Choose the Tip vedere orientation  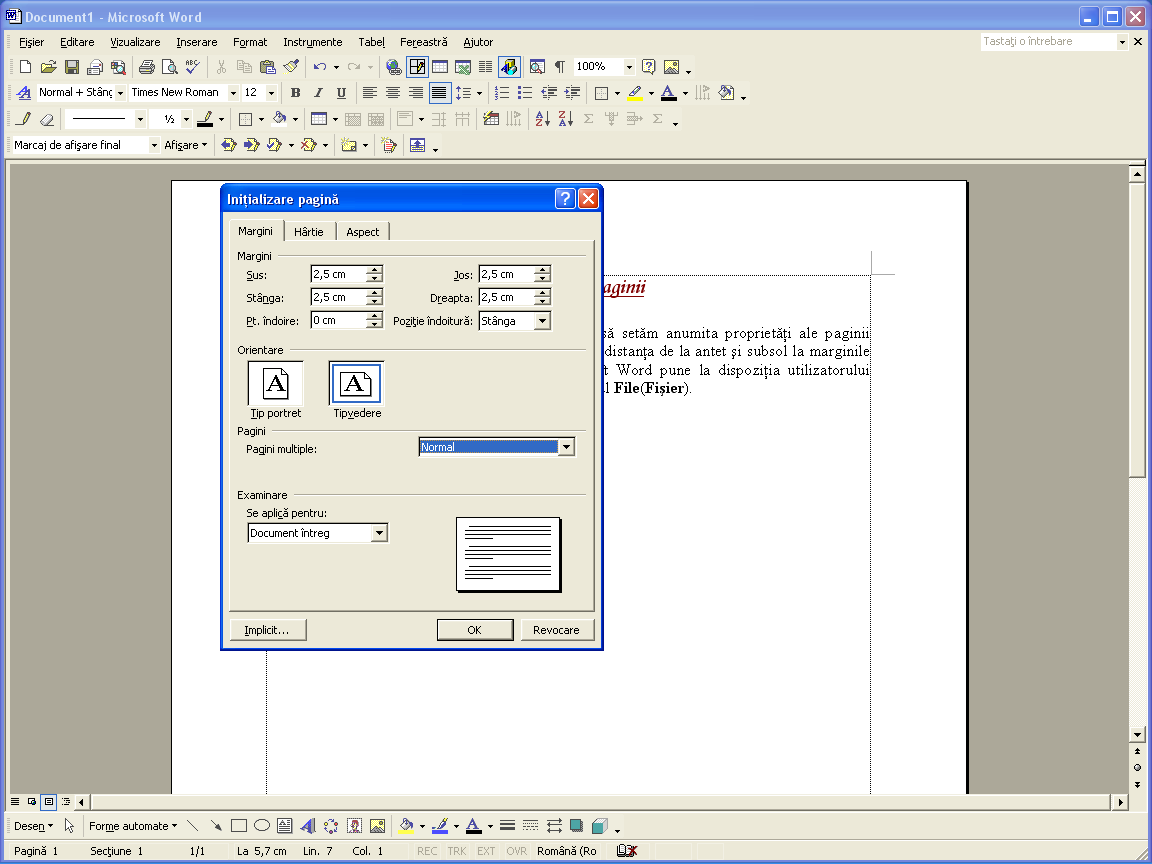356,390
